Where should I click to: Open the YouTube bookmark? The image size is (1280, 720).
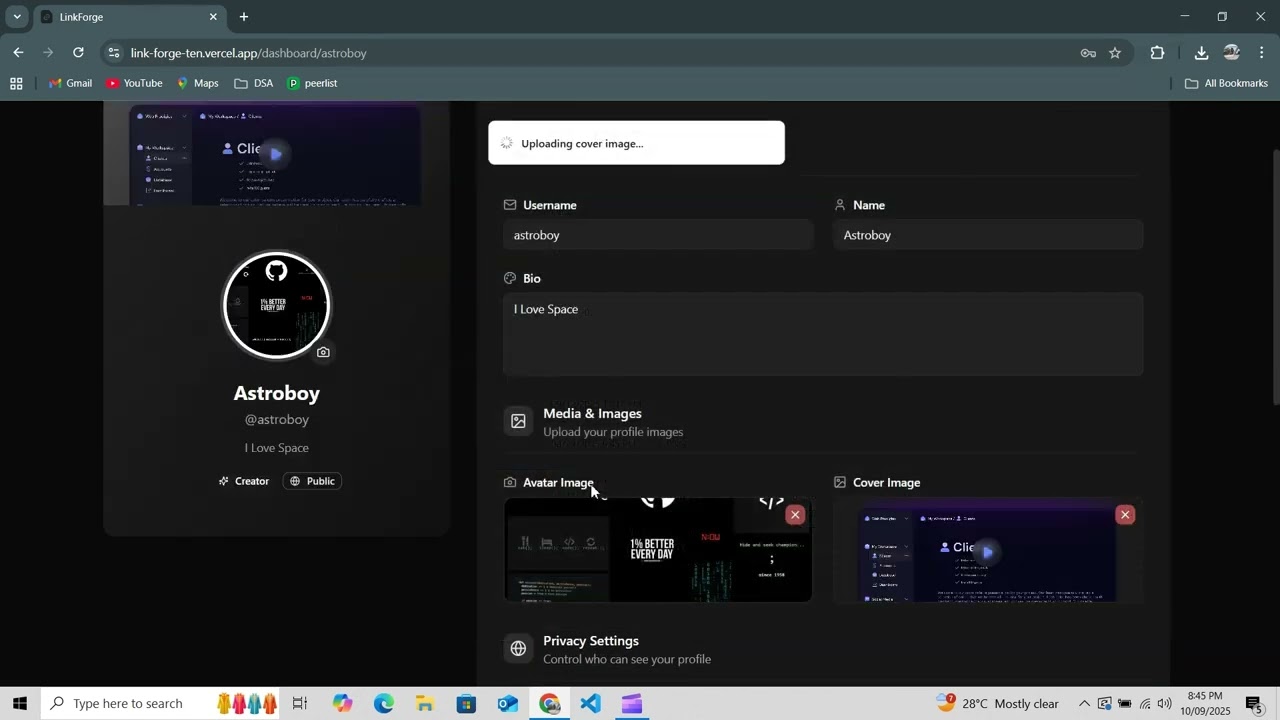click(134, 83)
